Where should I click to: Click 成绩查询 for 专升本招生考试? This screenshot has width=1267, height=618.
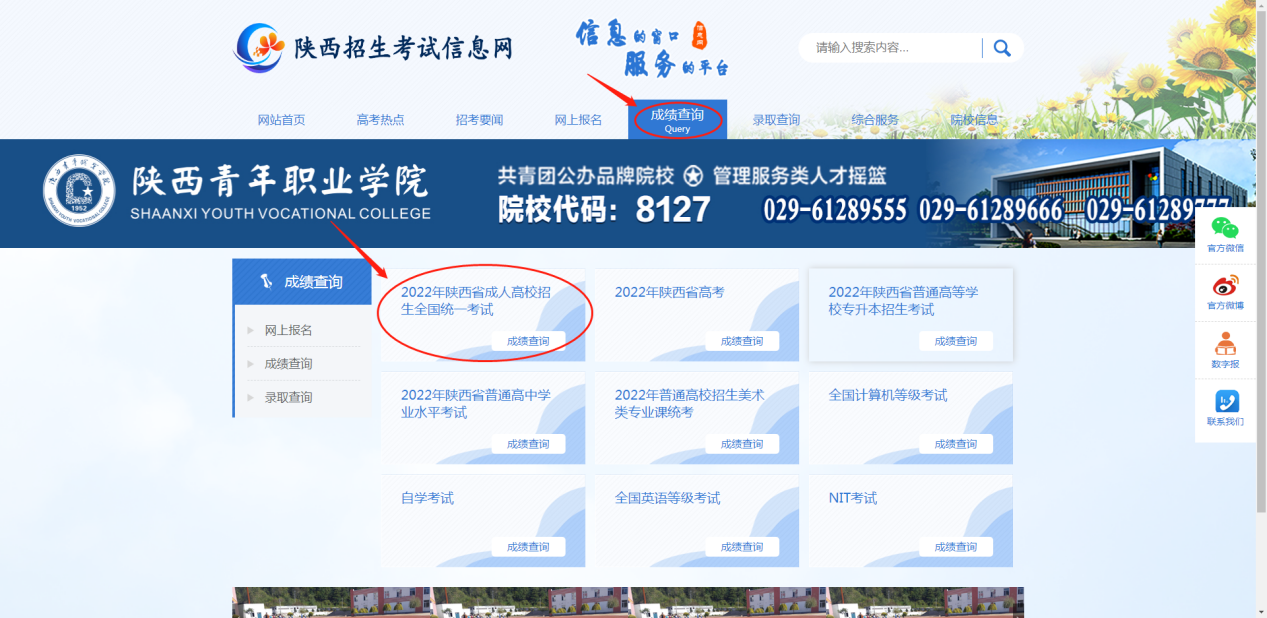click(956, 341)
